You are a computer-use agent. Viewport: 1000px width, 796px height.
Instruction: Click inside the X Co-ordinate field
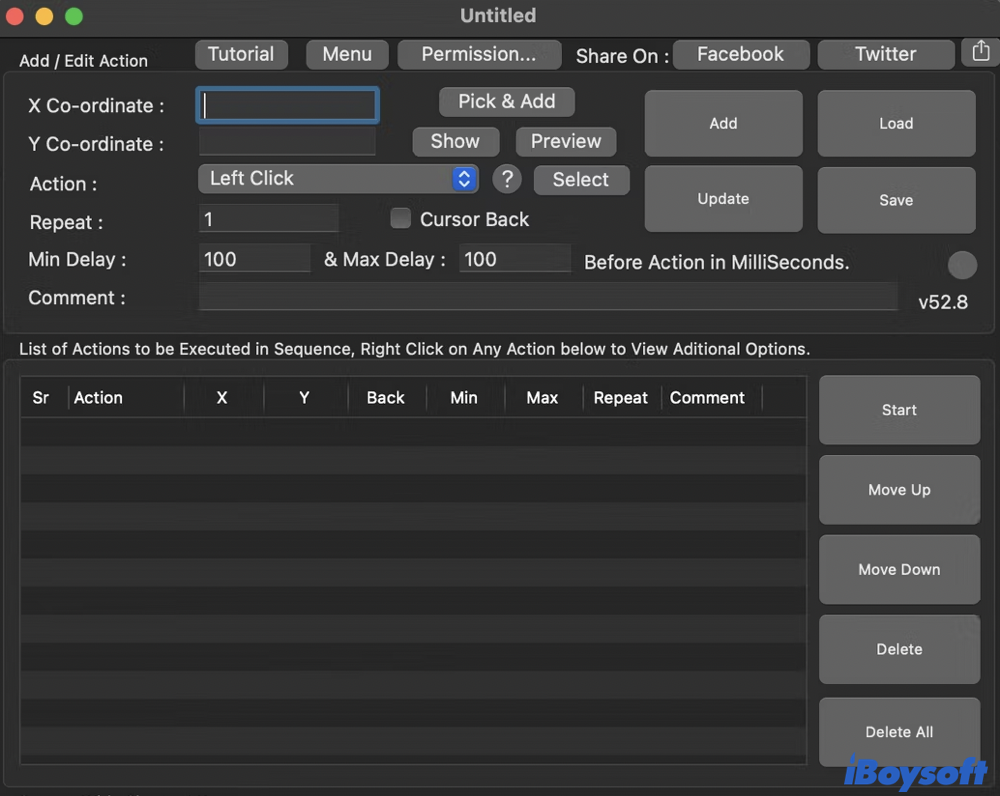coord(288,105)
